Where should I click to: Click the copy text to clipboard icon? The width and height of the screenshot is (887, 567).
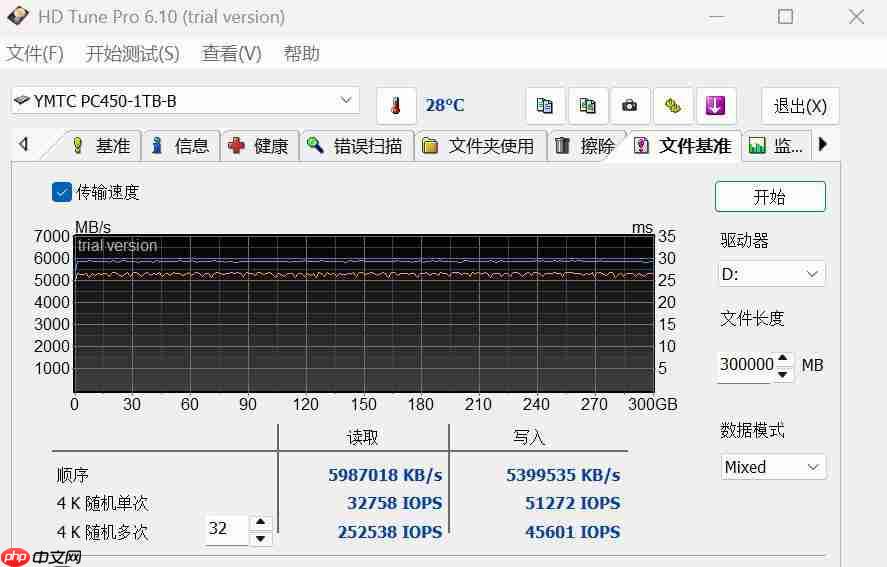545,106
